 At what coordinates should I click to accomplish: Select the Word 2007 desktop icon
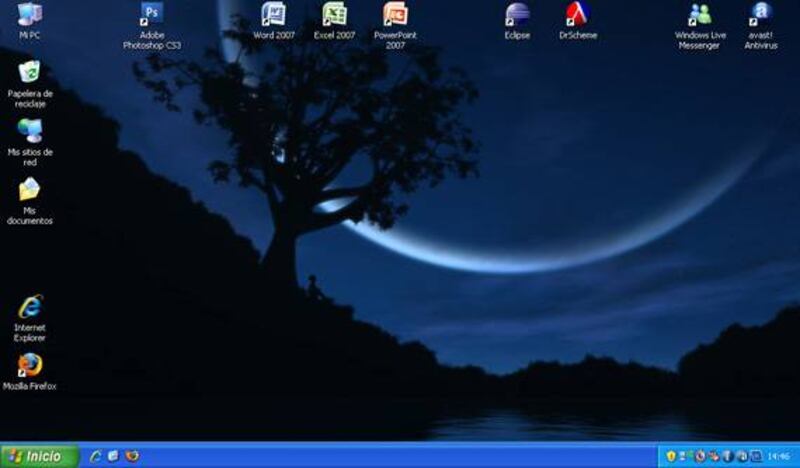[x=273, y=15]
